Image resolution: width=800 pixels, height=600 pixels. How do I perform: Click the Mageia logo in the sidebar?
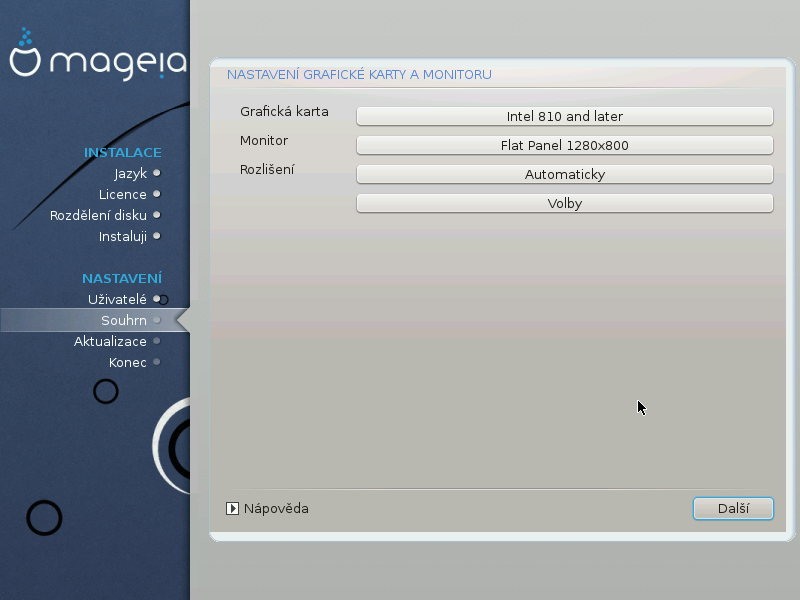tap(97, 58)
